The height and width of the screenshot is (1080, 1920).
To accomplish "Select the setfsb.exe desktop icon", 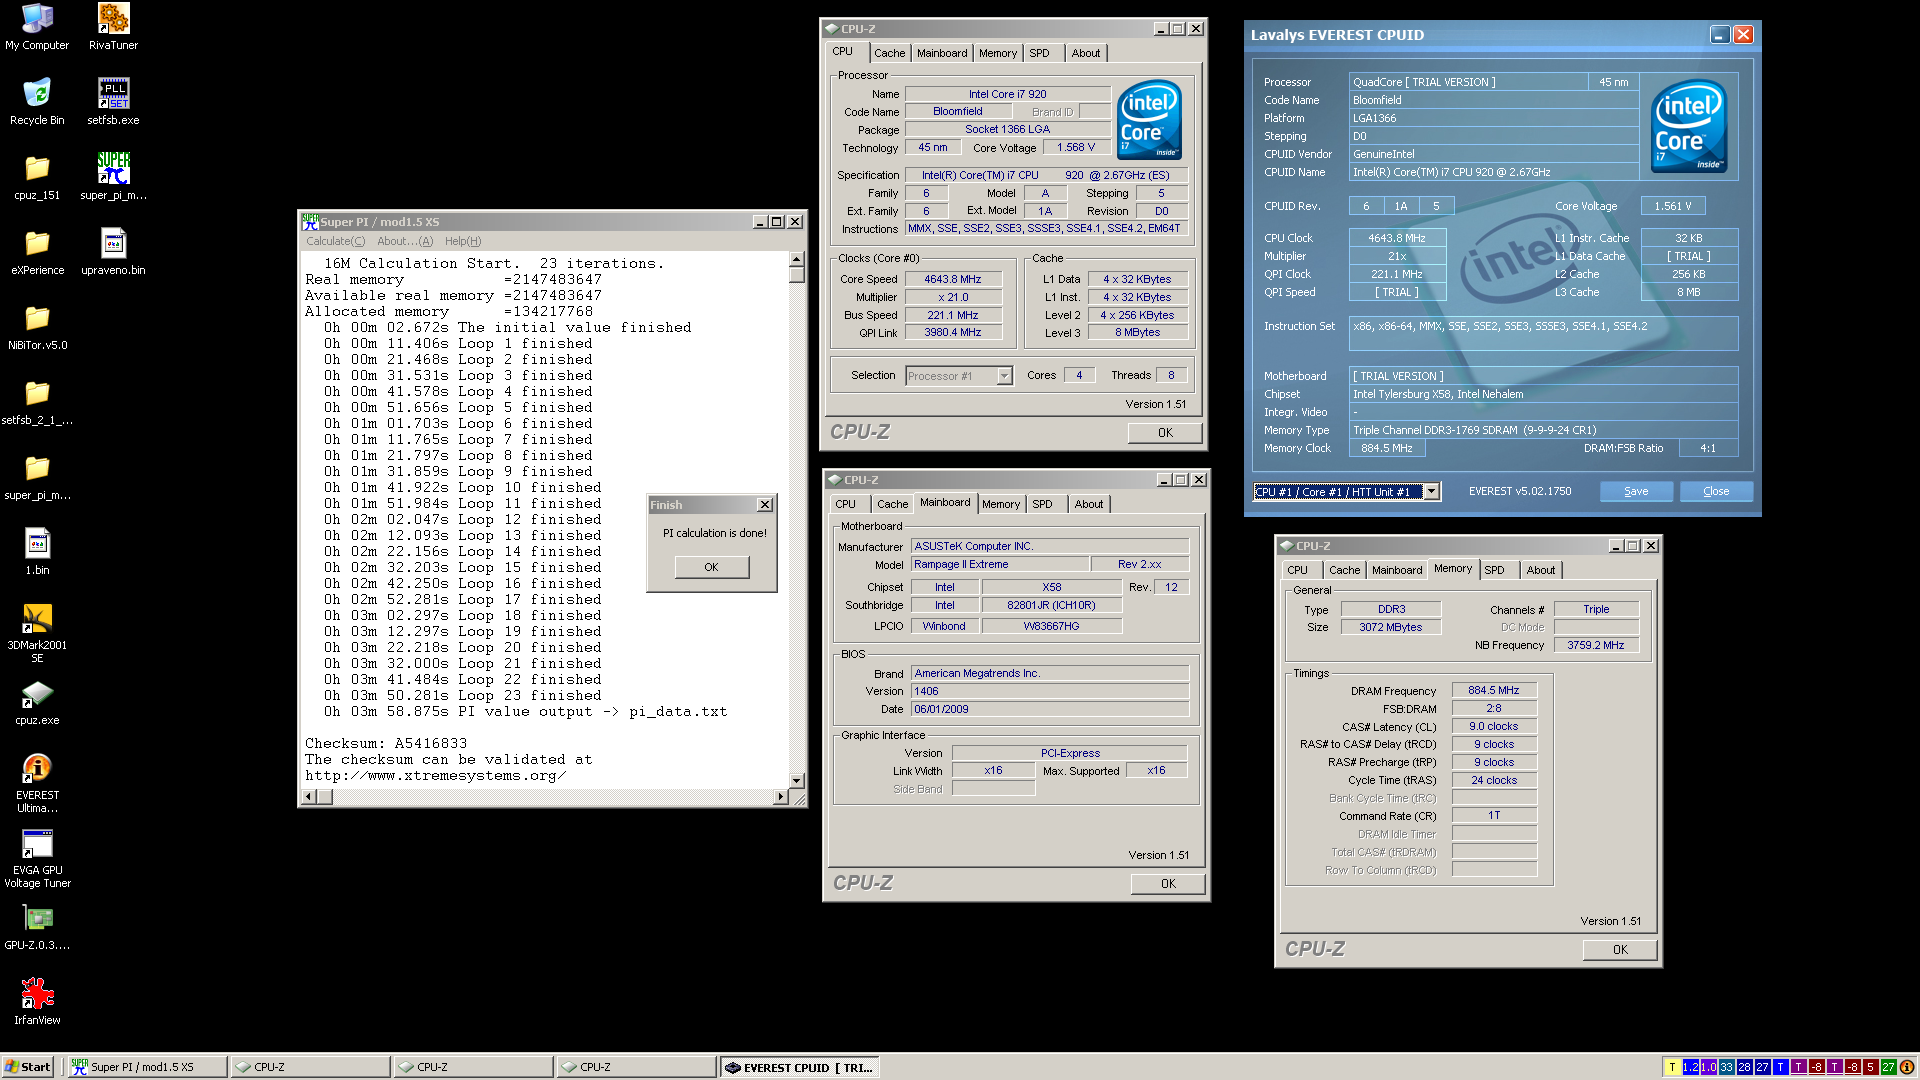I will 113,102.
